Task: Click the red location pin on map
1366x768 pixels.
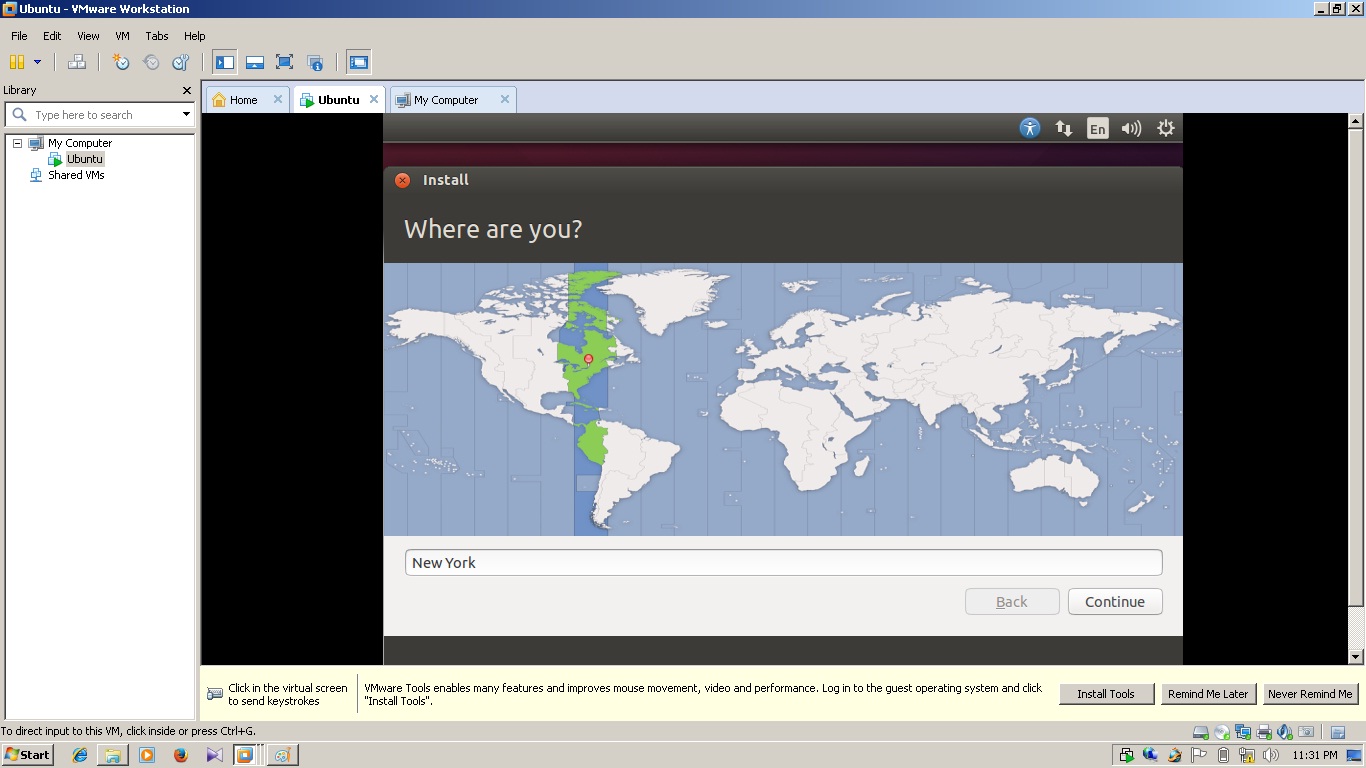Action: pyautogui.click(x=589, y=359)
